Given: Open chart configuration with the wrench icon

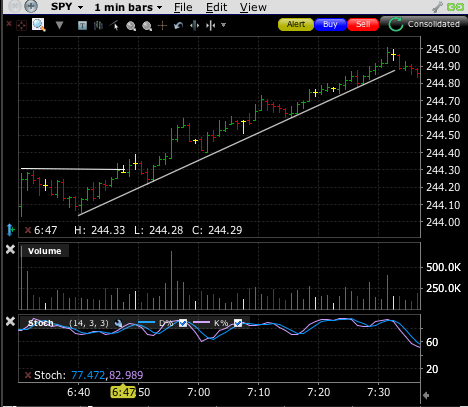Looking at the screenshot, I should click(x=438, y=7).
